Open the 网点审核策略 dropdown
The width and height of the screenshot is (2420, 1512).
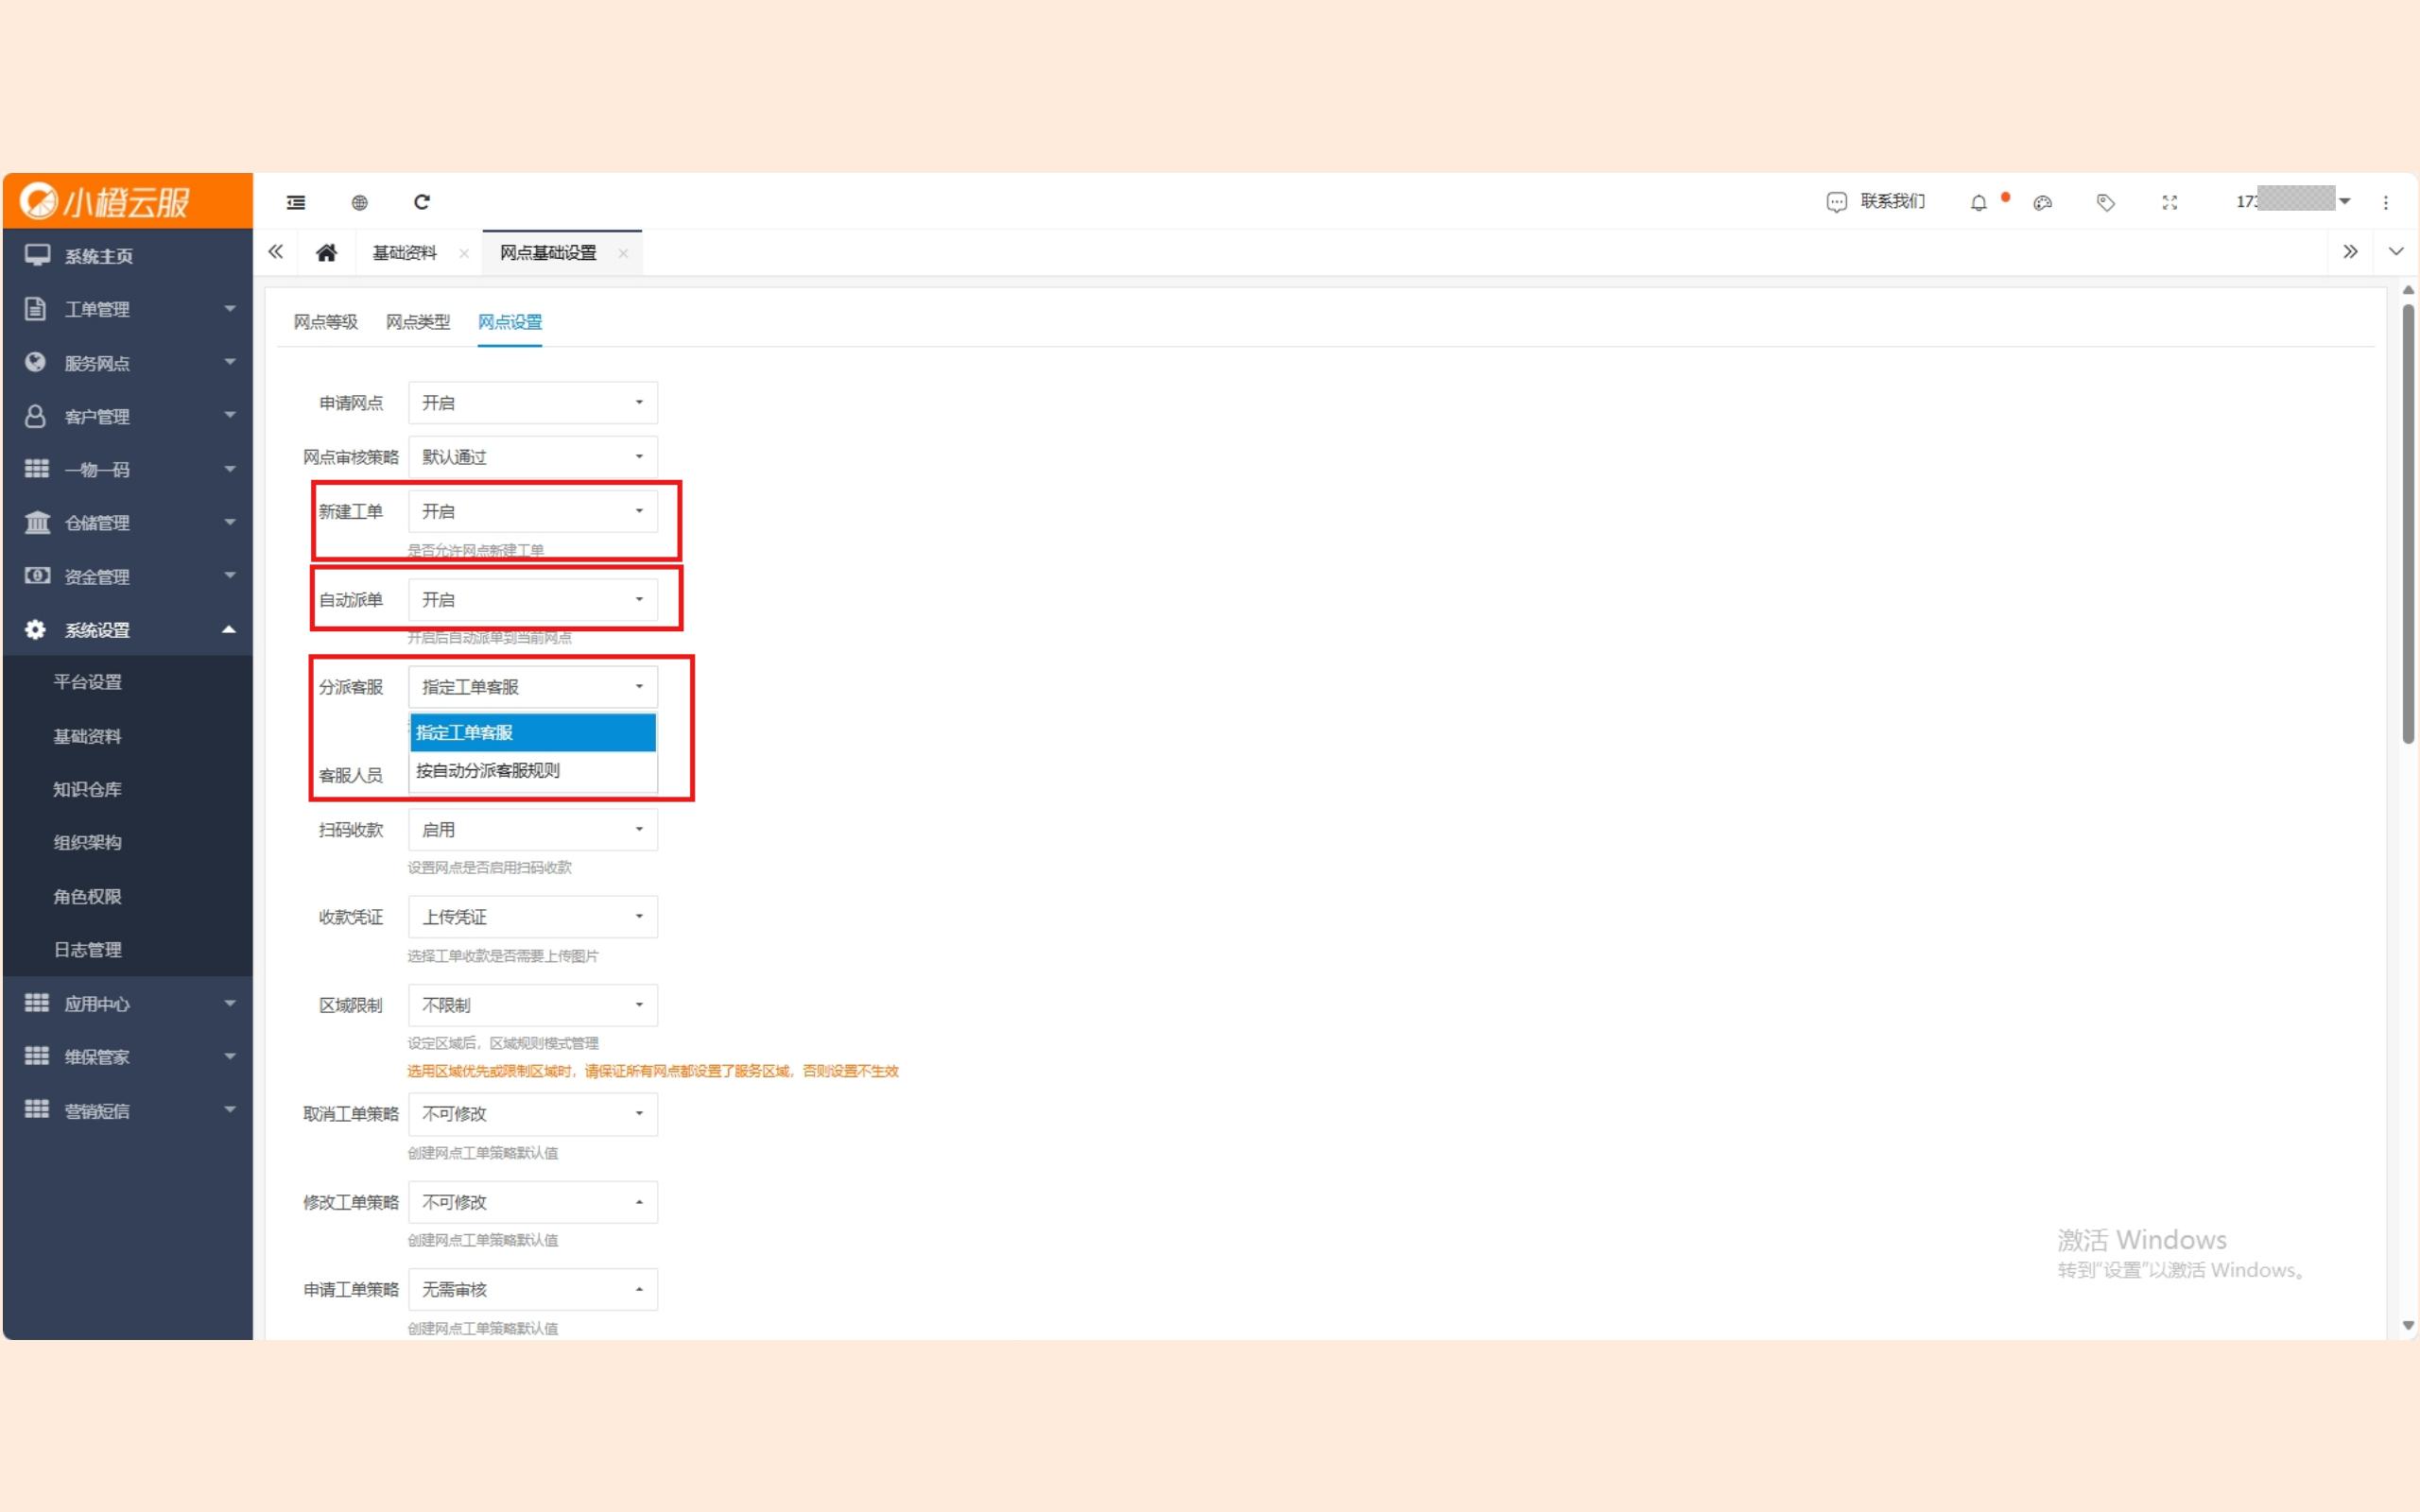coord(533,457)
